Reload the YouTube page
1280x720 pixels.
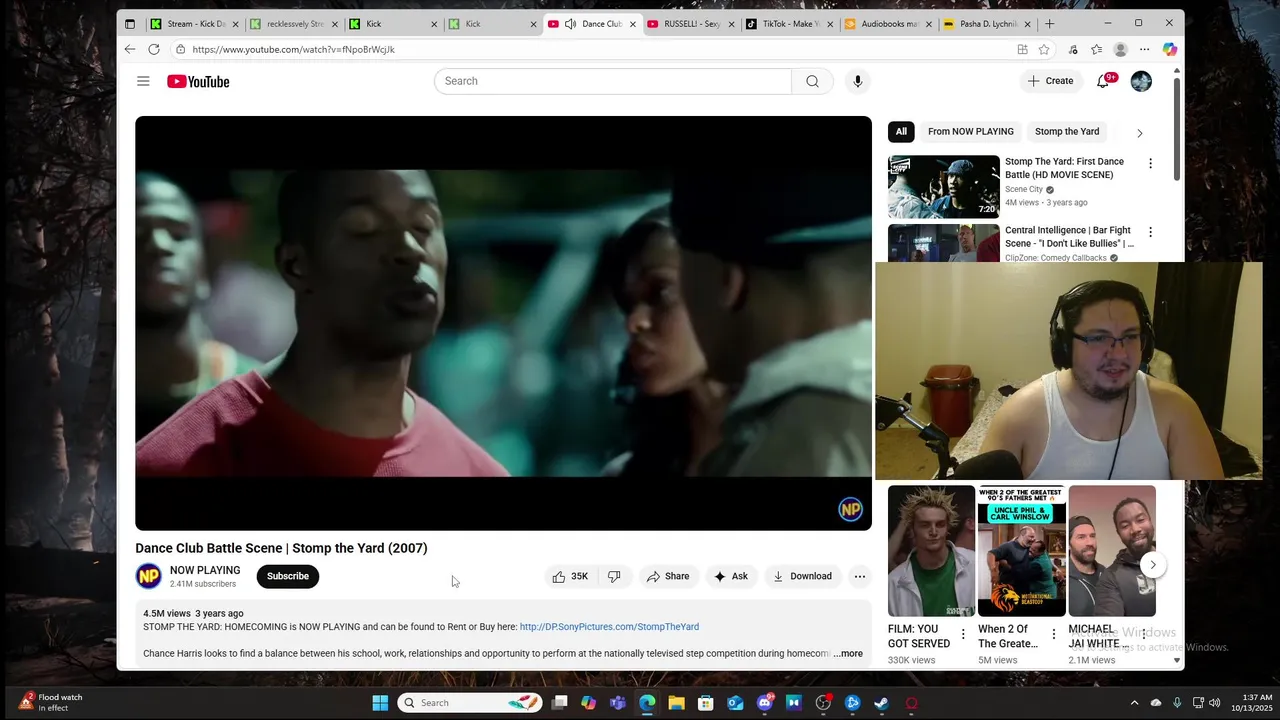click(x=154, y=49)
